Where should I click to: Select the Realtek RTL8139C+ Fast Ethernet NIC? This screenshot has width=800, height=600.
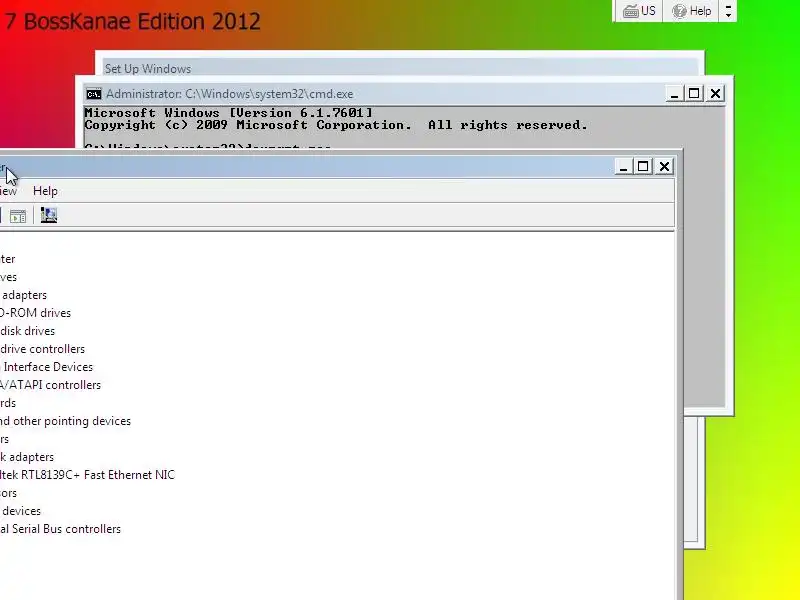87,475
